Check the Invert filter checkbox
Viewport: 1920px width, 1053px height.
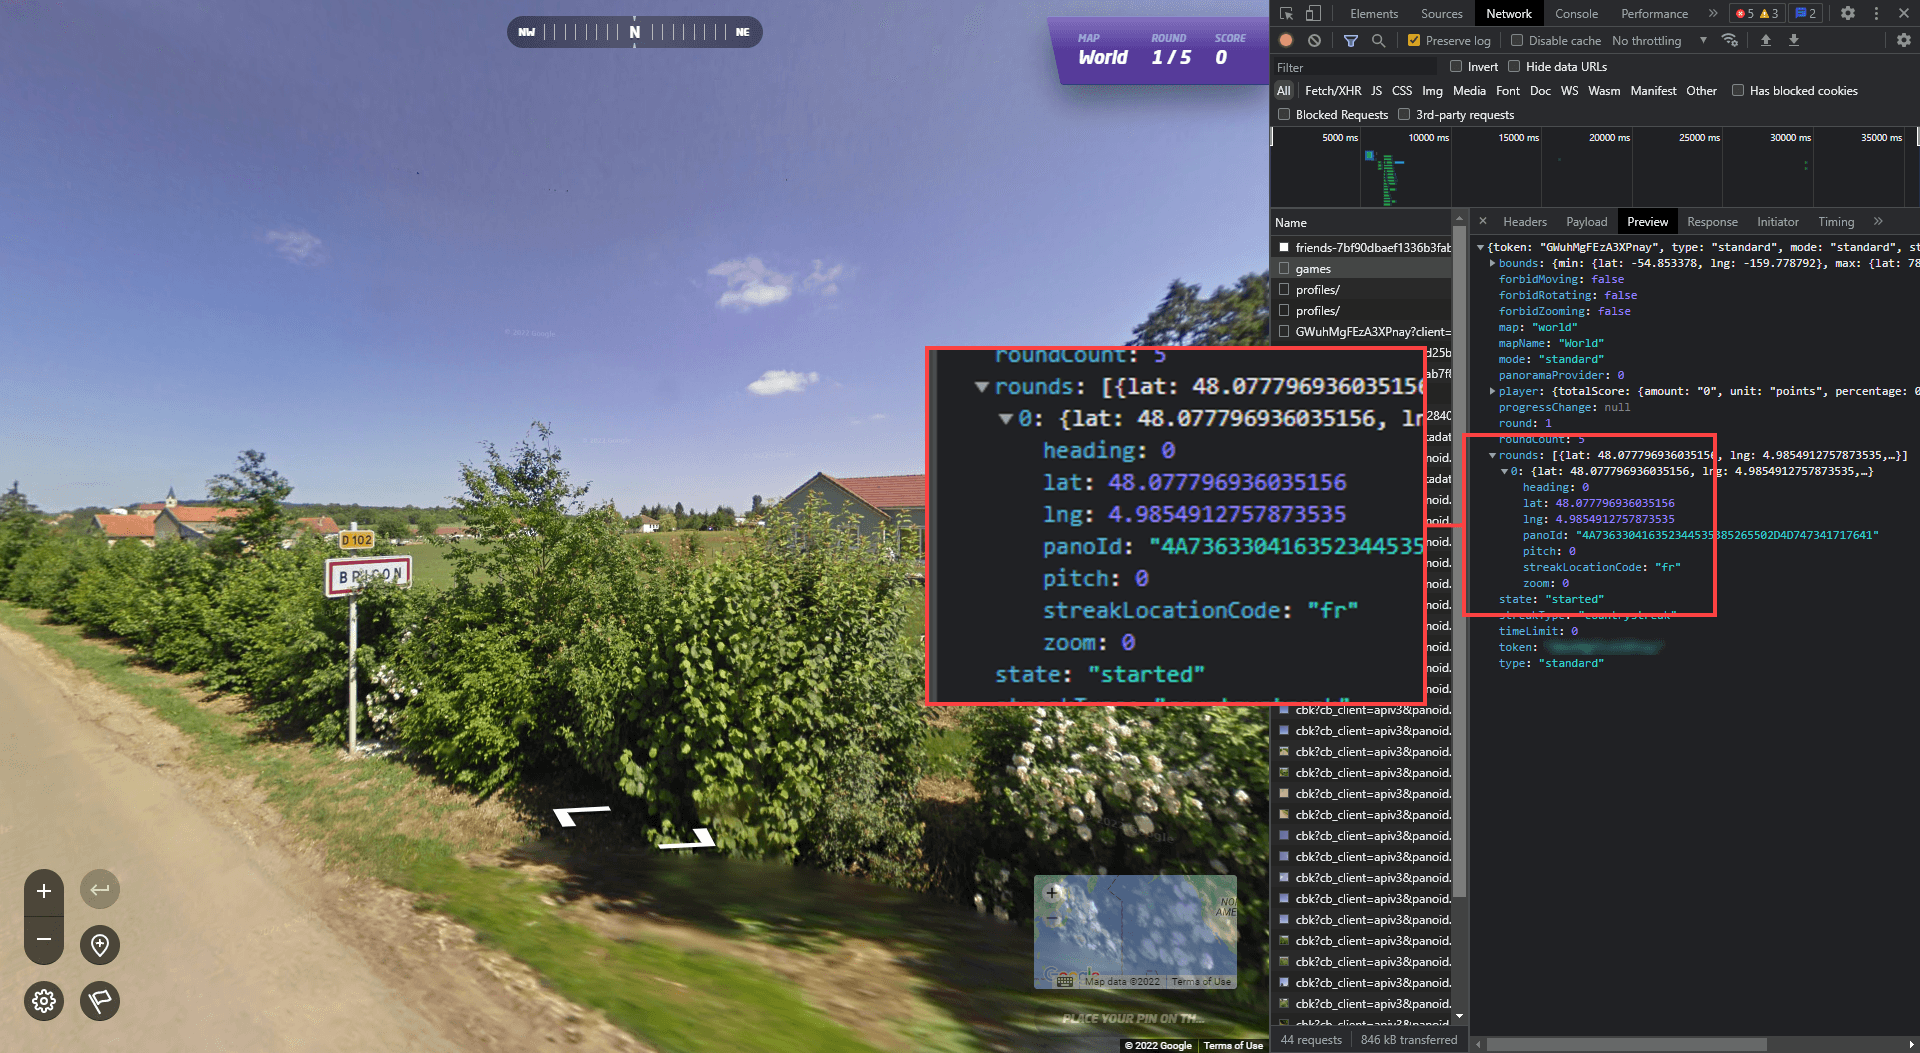coord(1456,67)
